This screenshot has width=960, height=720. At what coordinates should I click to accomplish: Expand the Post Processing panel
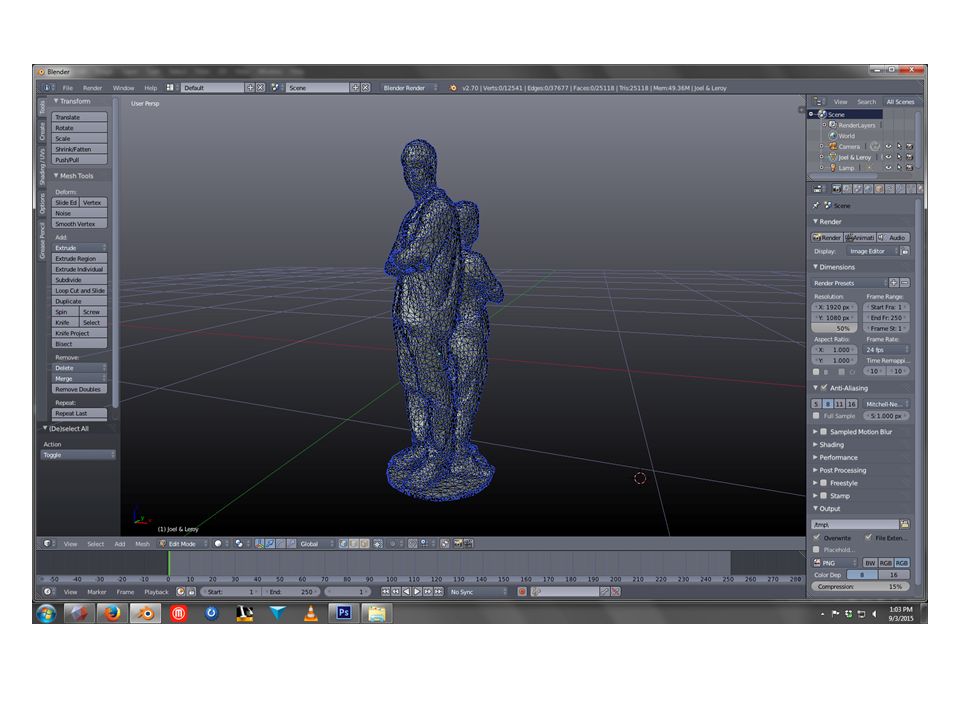[842, 470]
